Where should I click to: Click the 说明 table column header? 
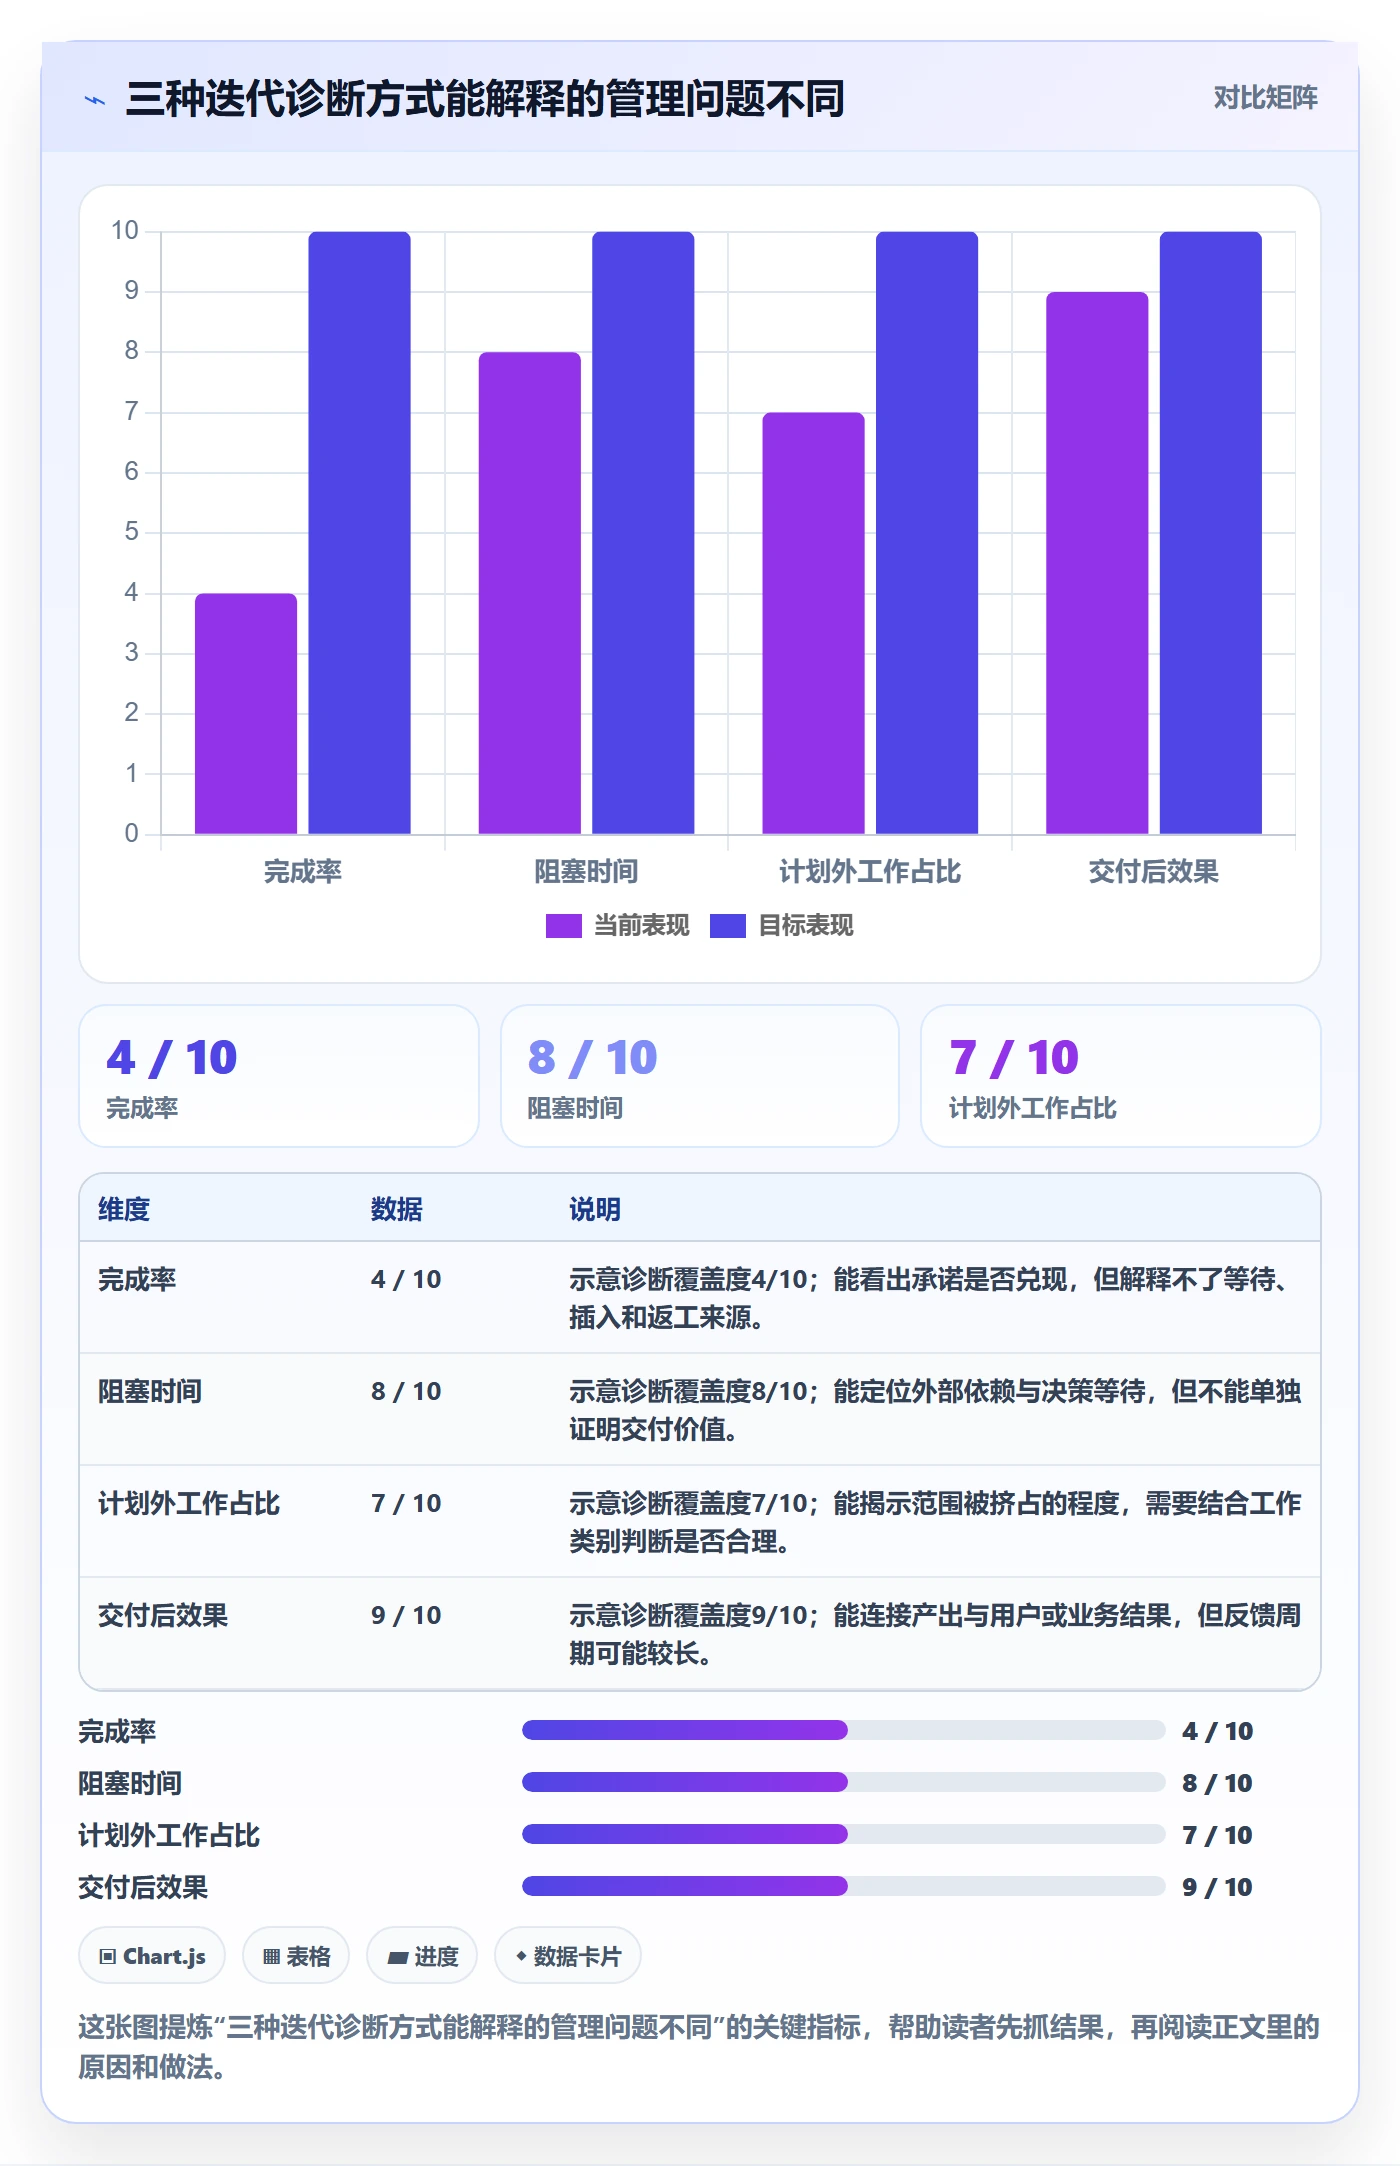[x=595, y=1210]
